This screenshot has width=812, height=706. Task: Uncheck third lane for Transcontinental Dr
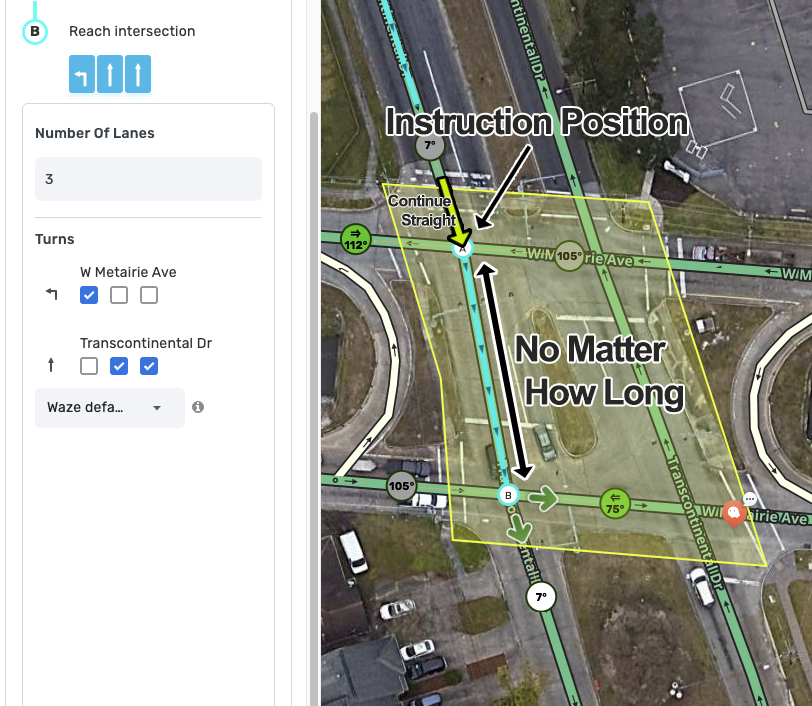[149, 366]
